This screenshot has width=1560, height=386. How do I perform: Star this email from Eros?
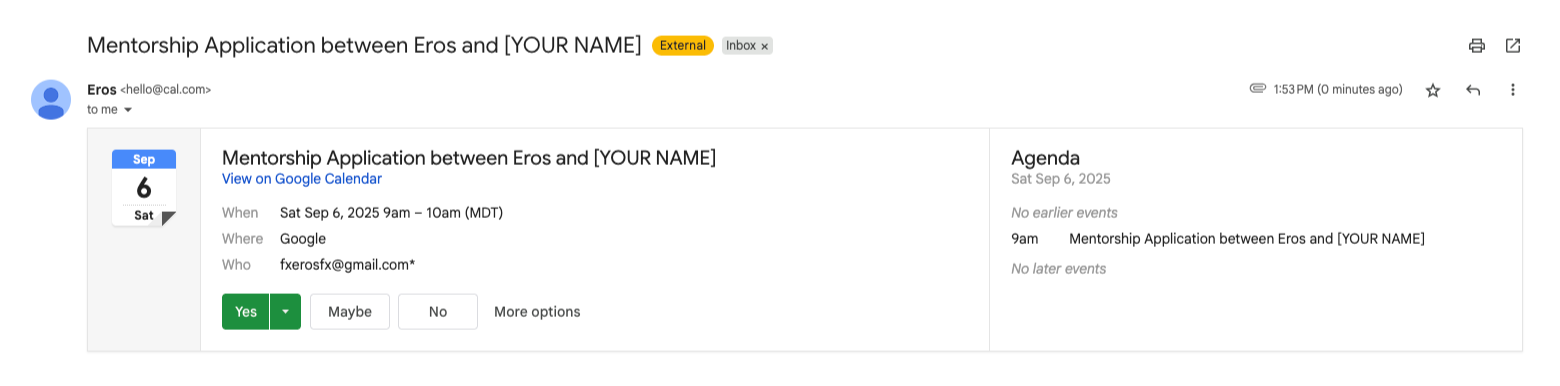tap(1433, 90)
